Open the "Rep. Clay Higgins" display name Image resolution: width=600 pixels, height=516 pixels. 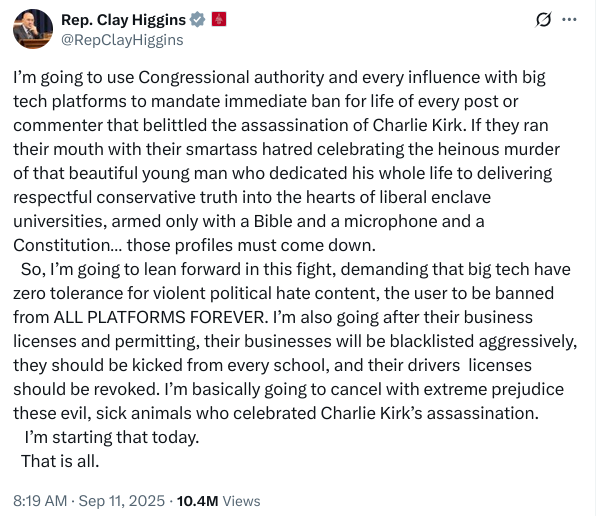click(123, 20)
